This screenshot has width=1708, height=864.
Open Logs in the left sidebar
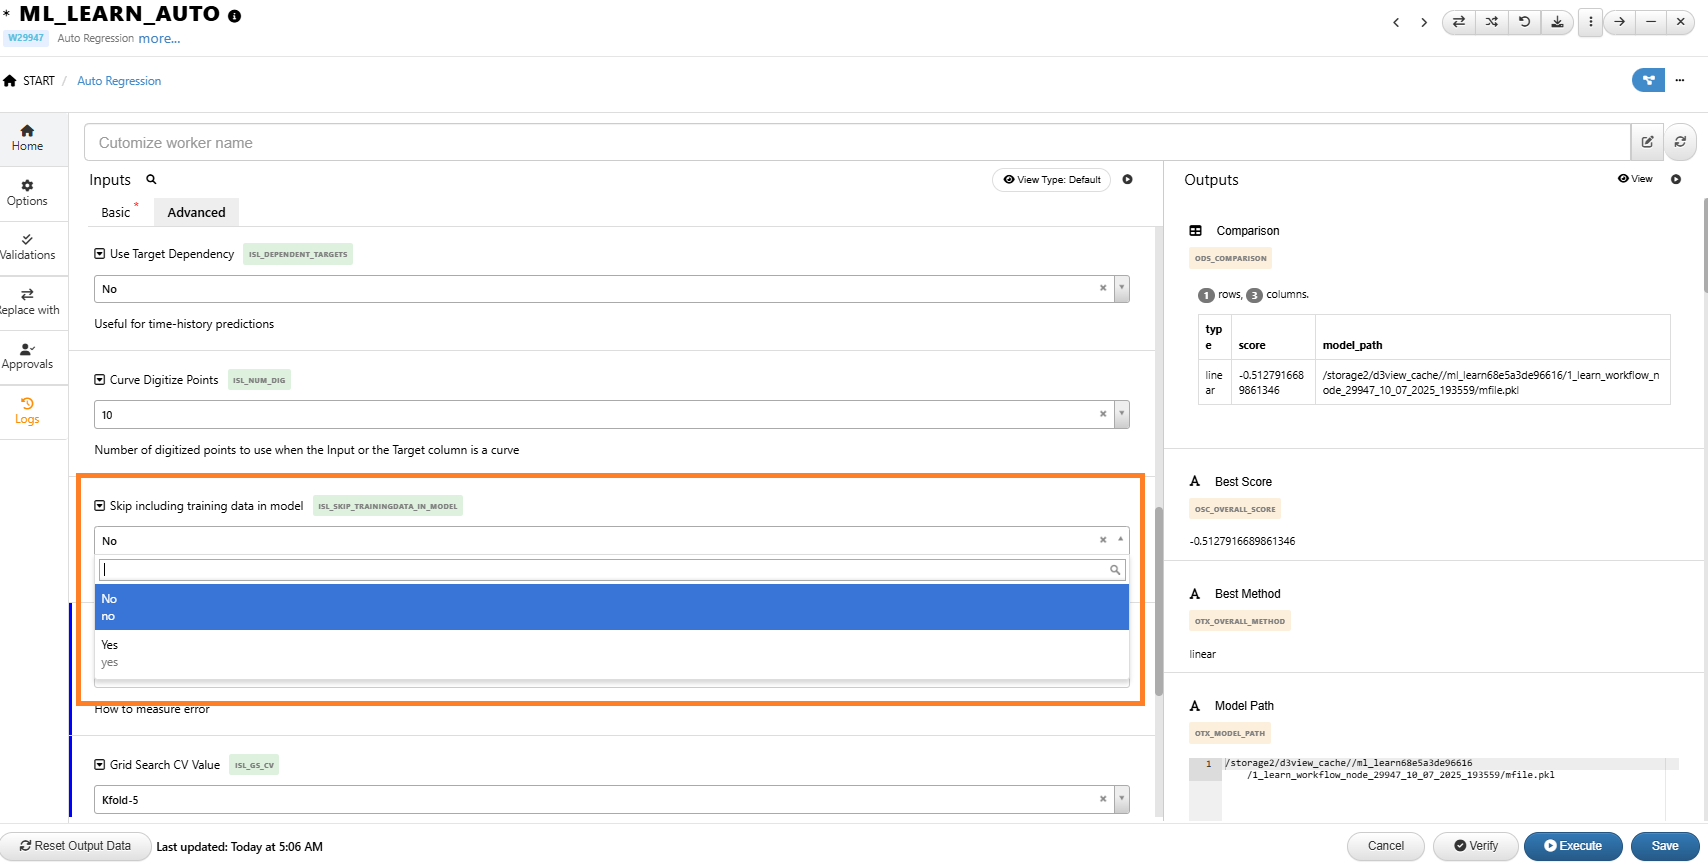point(27,411)
